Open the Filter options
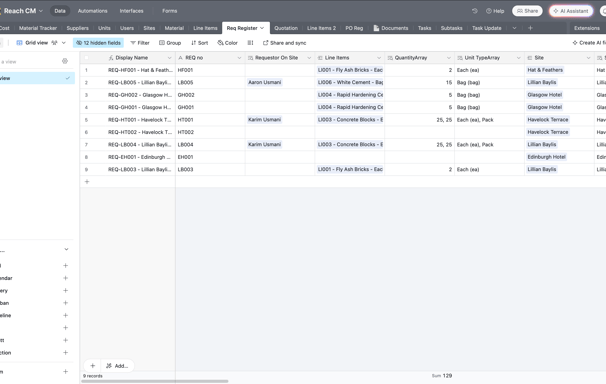 [x=140, y=43]
